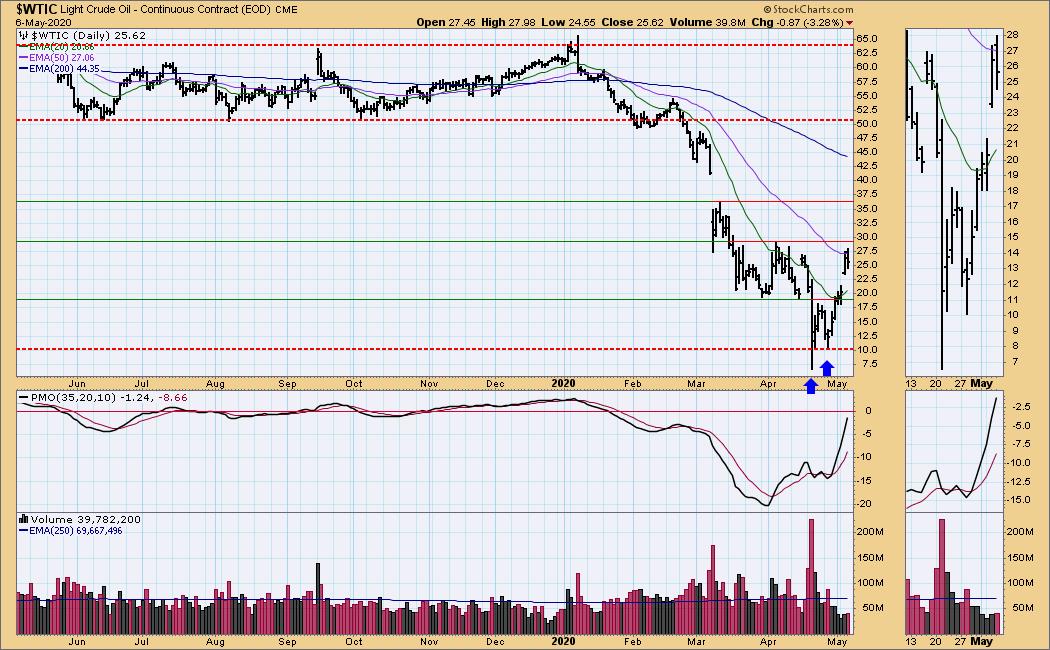Click the EMA(20) 20.66 legend text
The height and width of the screenshot is (650, 1050).
(x=61, y=47)
